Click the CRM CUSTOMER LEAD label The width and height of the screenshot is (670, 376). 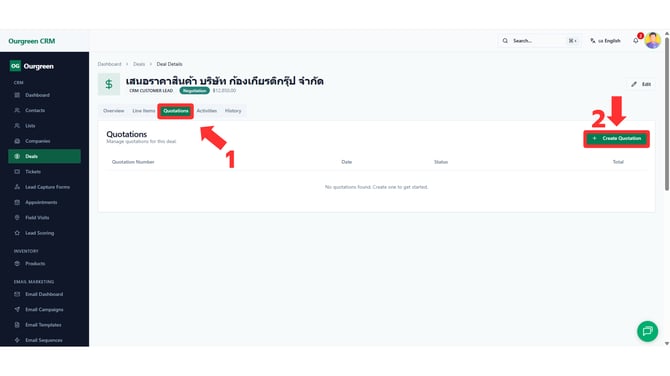pos(151,91)
